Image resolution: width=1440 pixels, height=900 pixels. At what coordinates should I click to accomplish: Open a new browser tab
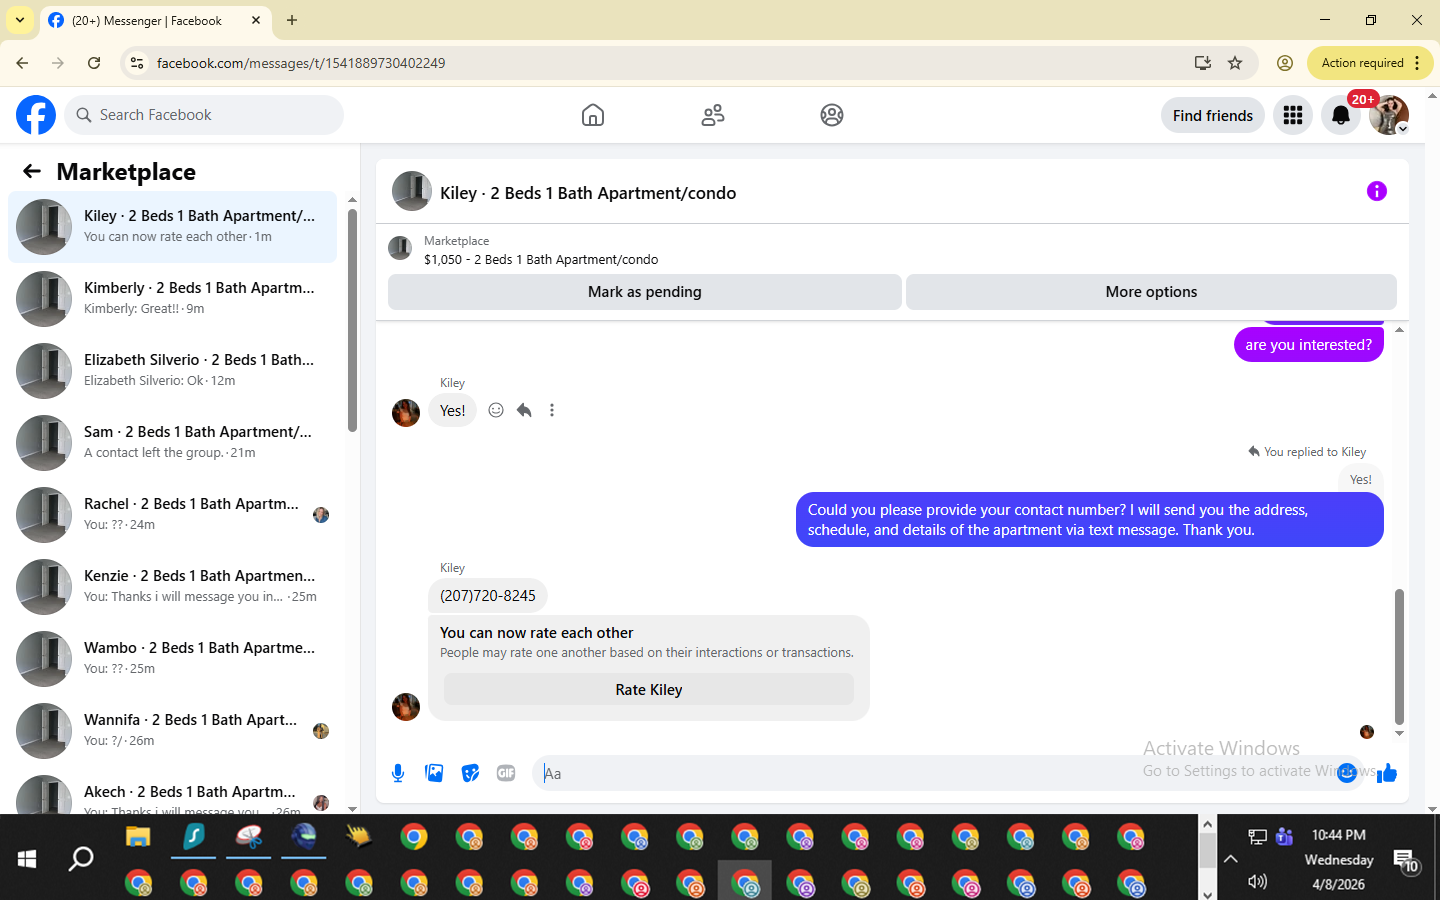point(292,20)
